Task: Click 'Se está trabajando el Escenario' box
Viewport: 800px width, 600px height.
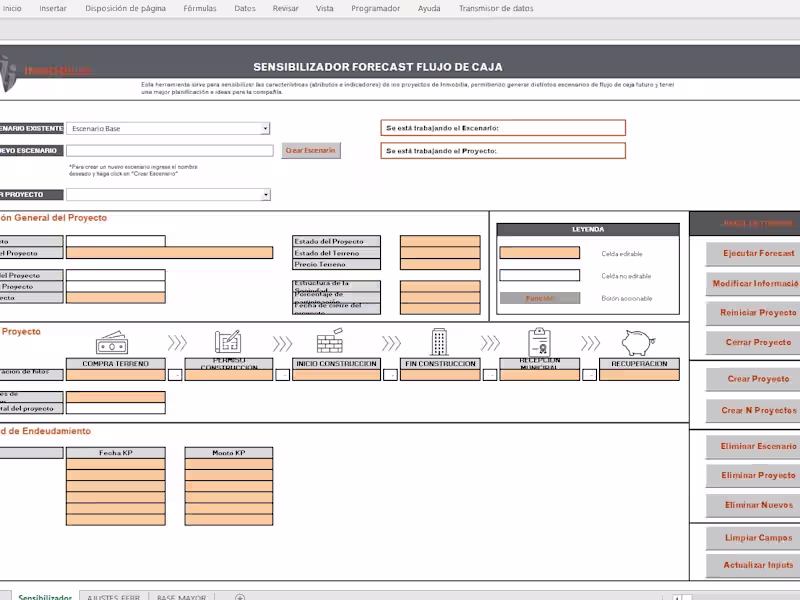Action: click(x=503, y=128)
